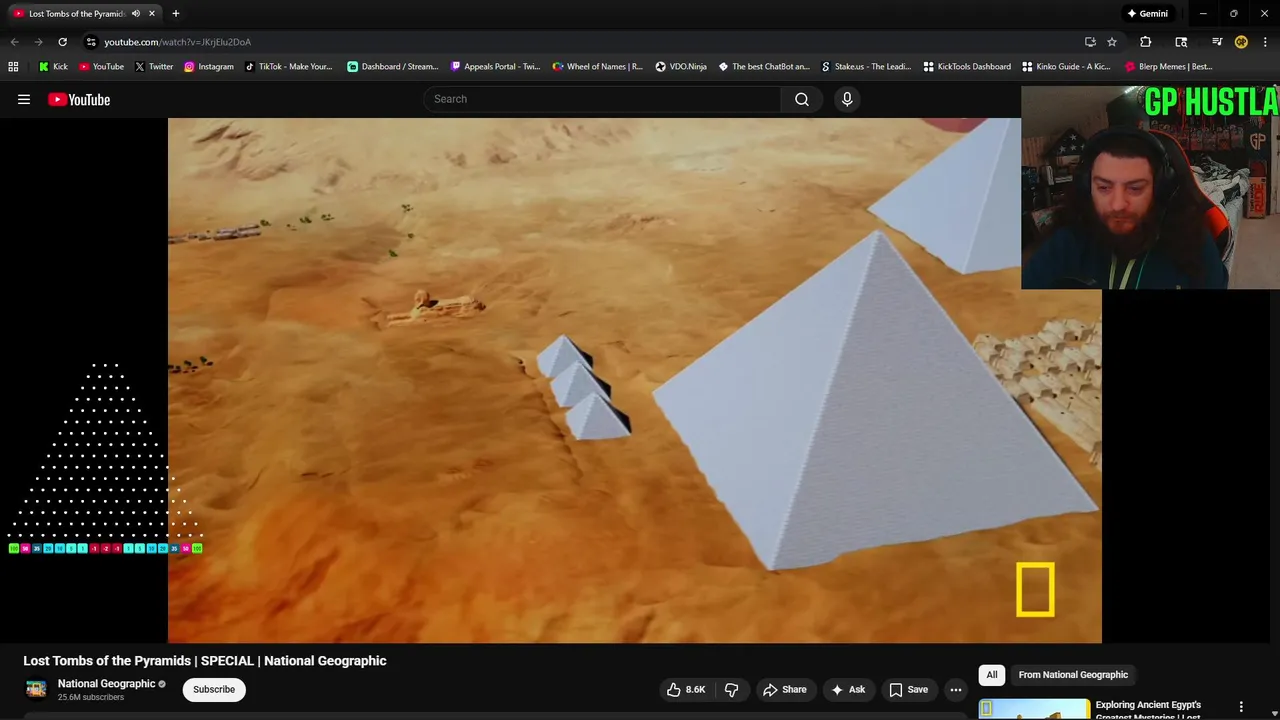Open the Gemini button in the title bar

click(x=1147, y=14)
